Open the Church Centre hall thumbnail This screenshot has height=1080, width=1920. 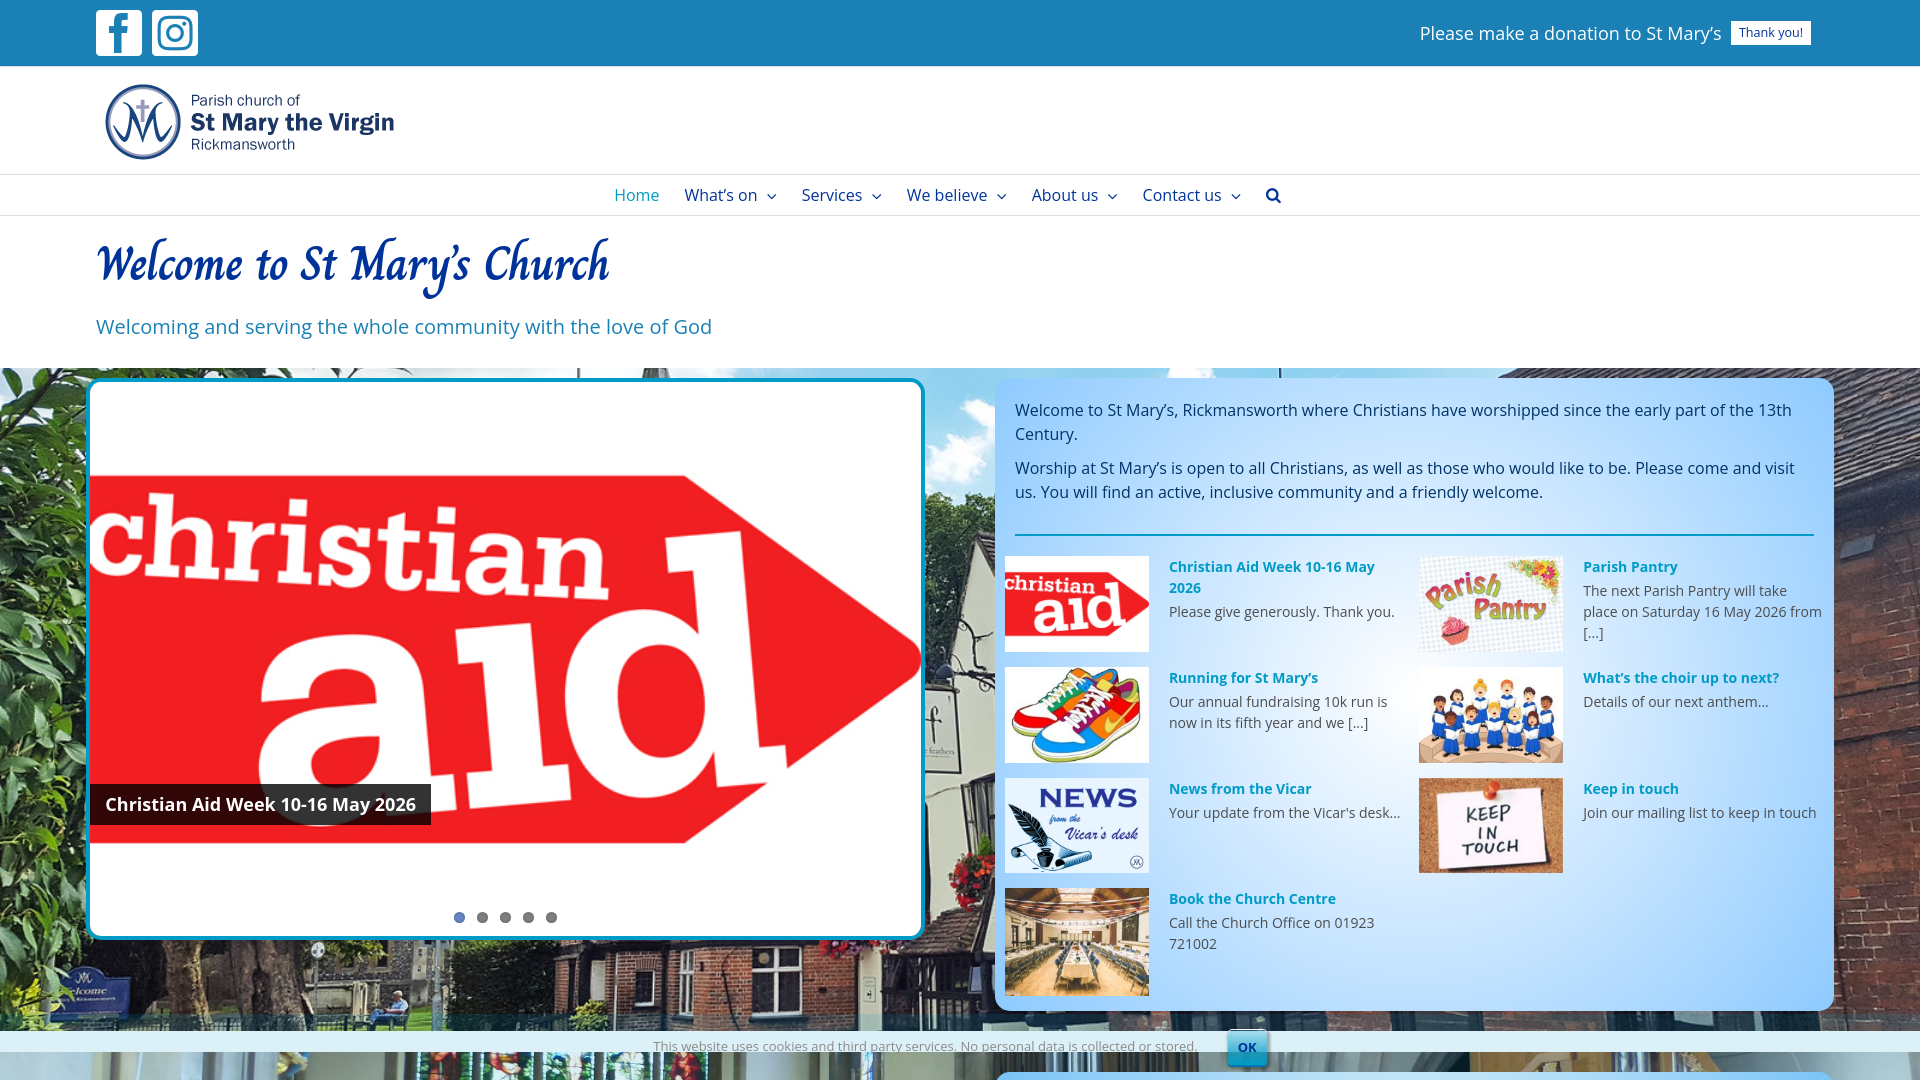(x=1076, y=942)
